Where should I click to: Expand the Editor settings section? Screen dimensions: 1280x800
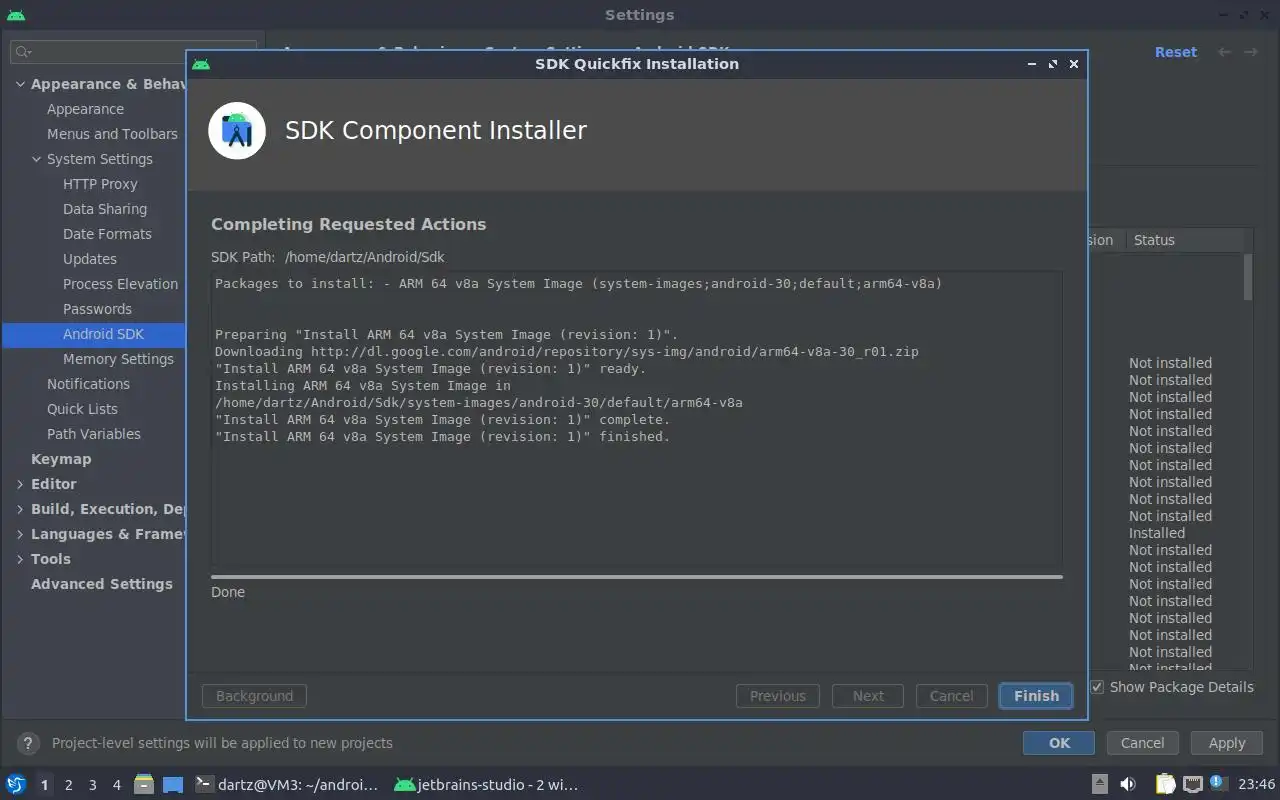(x=20, y=484)
